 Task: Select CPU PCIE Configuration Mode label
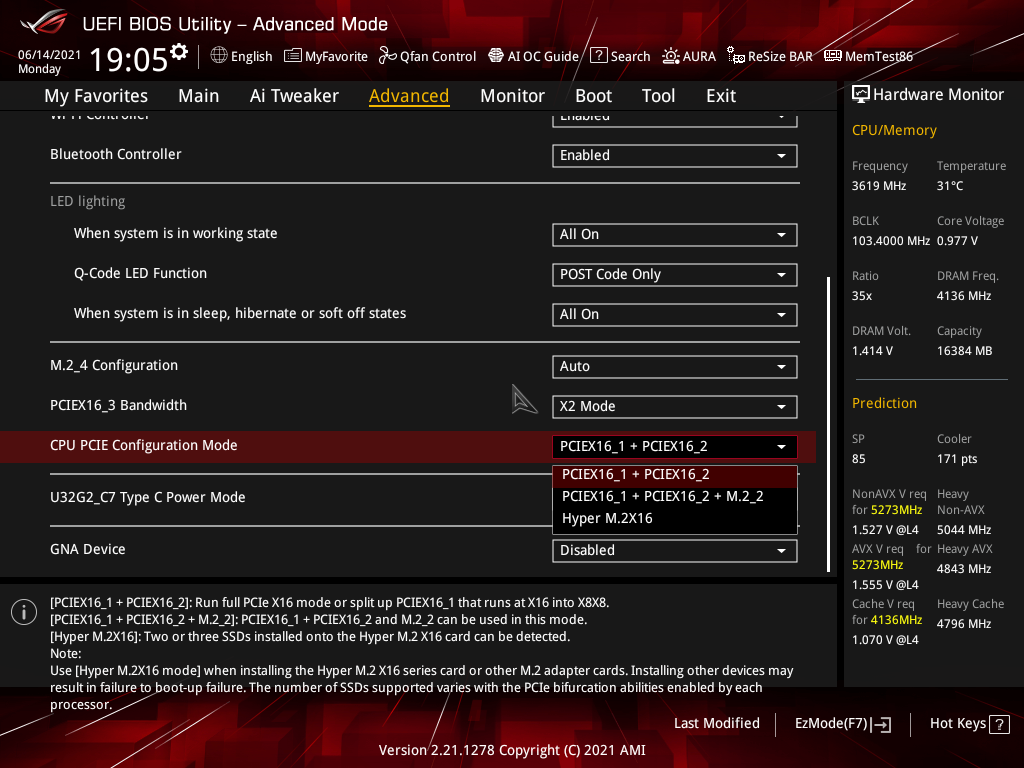coord(144,445)
